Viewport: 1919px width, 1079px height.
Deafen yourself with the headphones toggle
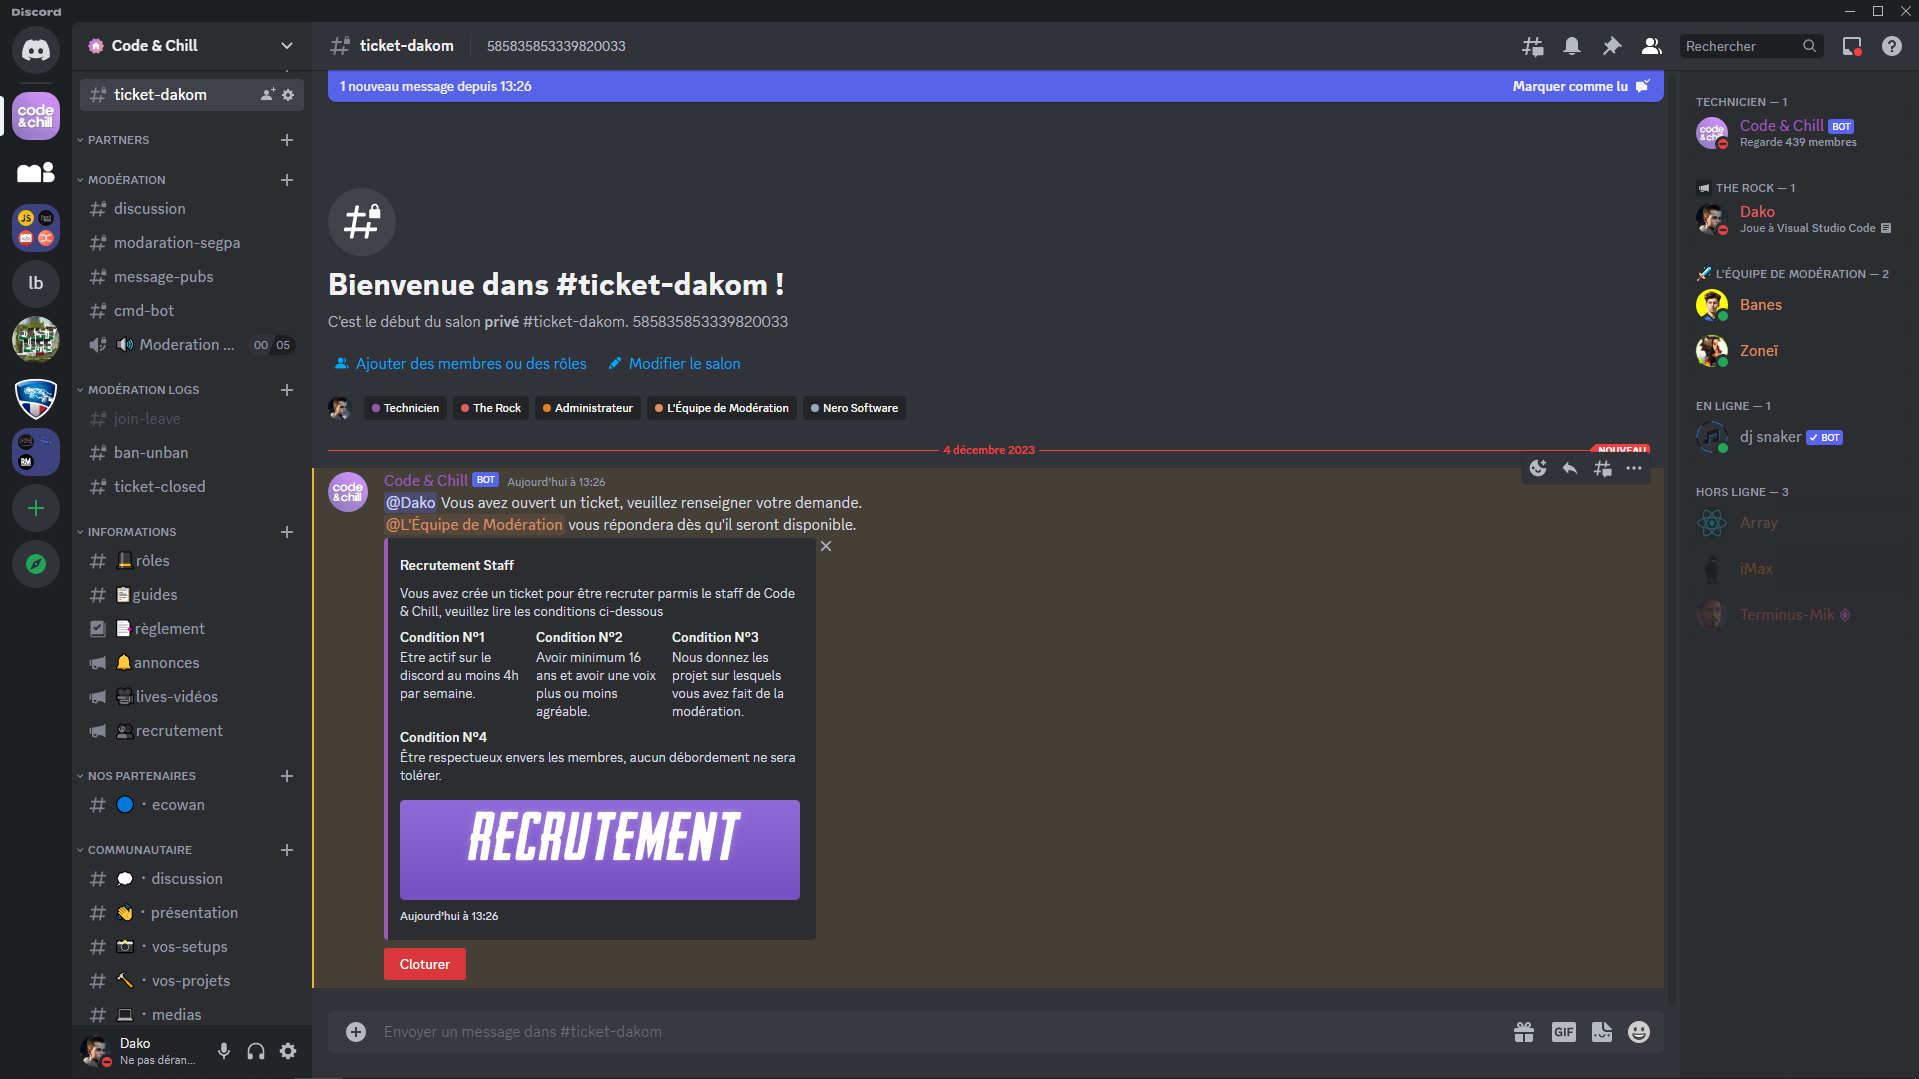pyautogui.click(x=255, y=1051)
